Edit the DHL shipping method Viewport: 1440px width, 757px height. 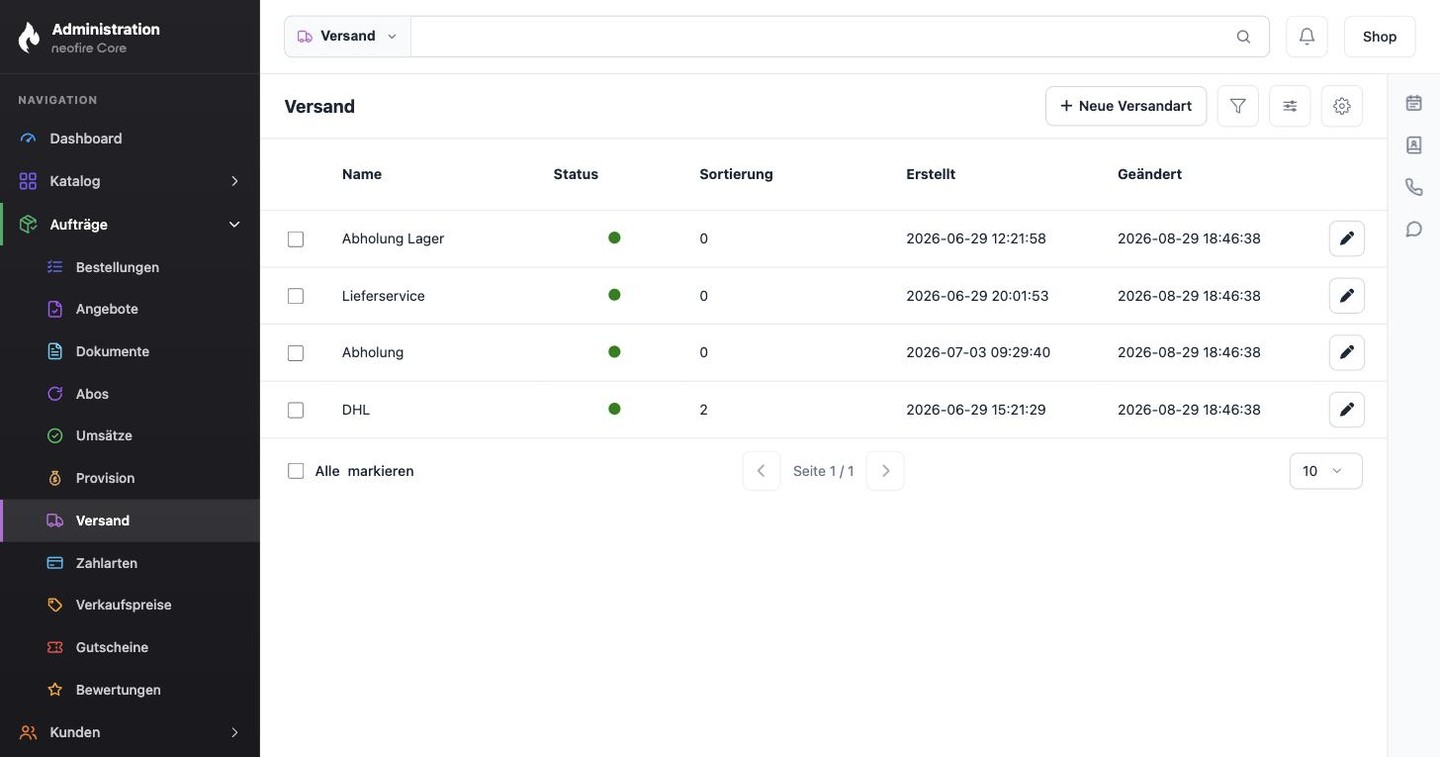click(x=1347, y=410)
